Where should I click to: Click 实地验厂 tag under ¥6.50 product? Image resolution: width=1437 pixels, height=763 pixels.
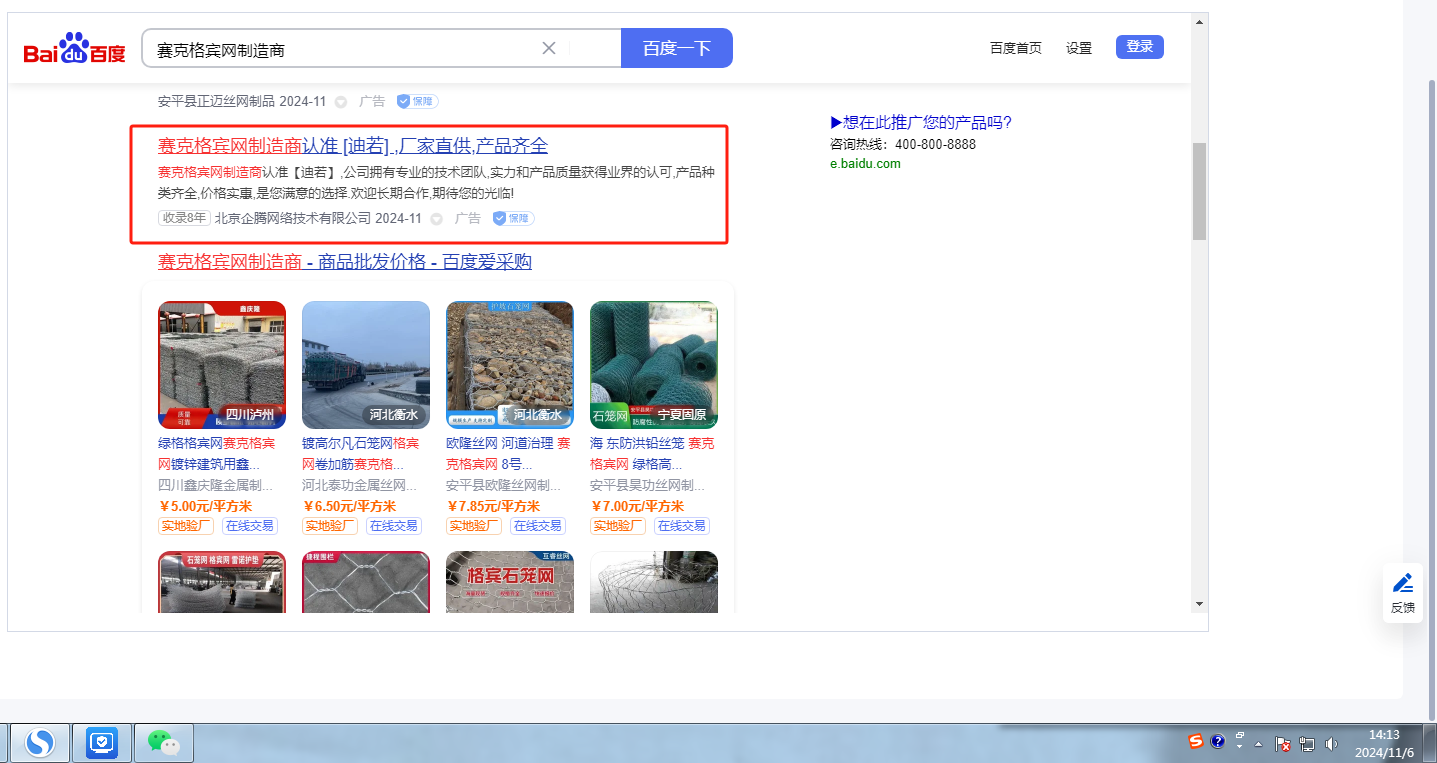click(330, 526)
